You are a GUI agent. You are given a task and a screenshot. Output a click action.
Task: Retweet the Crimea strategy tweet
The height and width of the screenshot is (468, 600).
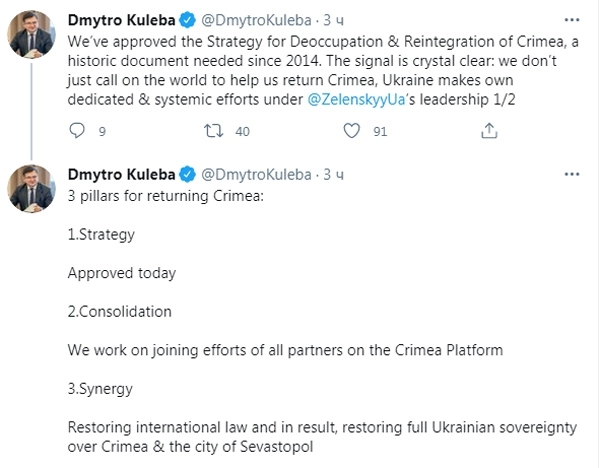point(214,131)
